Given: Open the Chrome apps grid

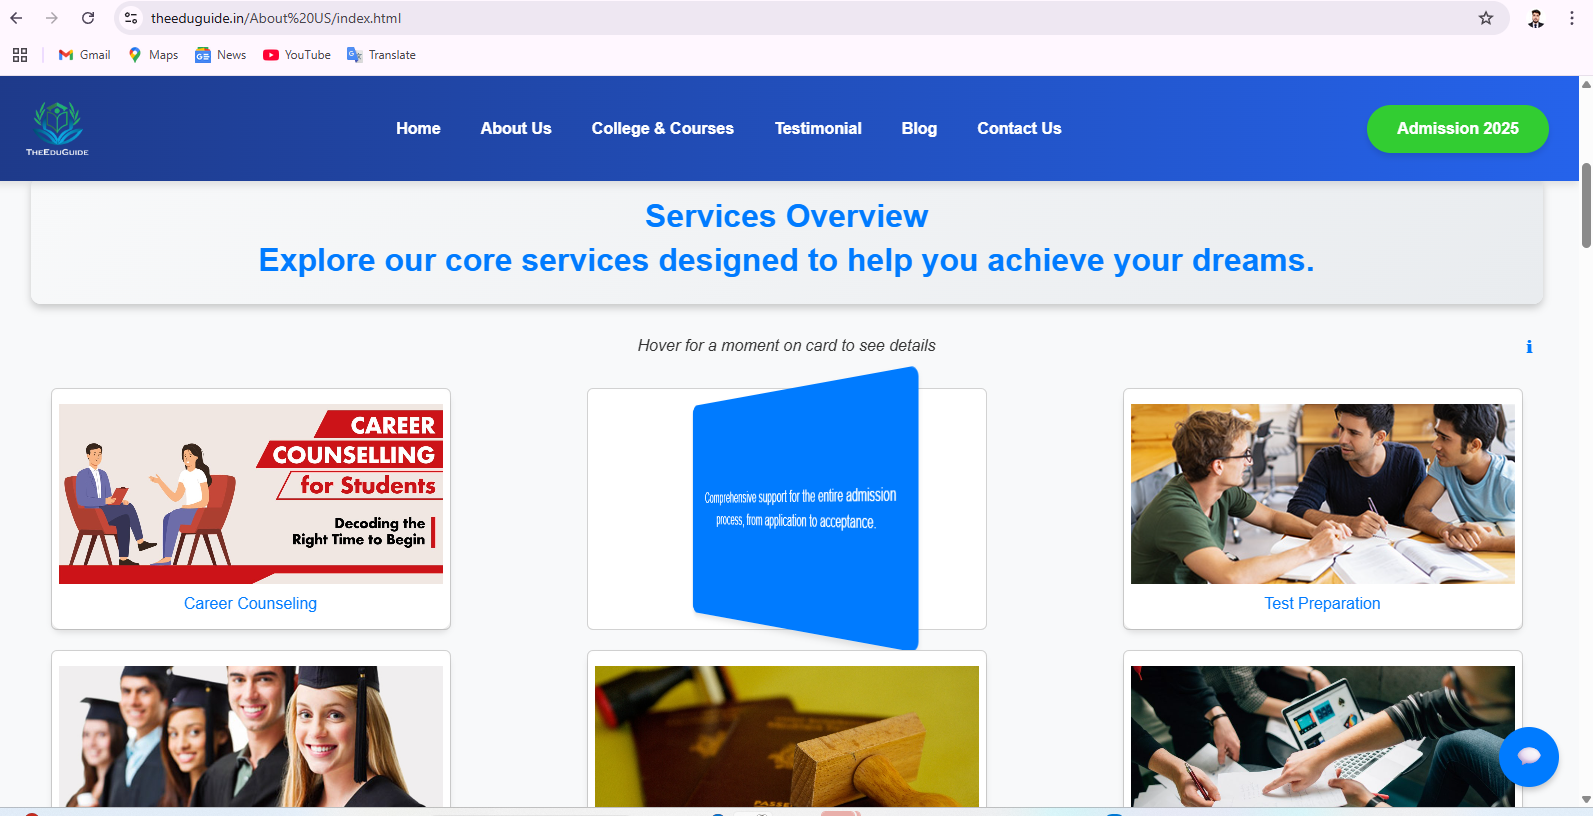Looking at the screenshot, I should click(20, 55).
